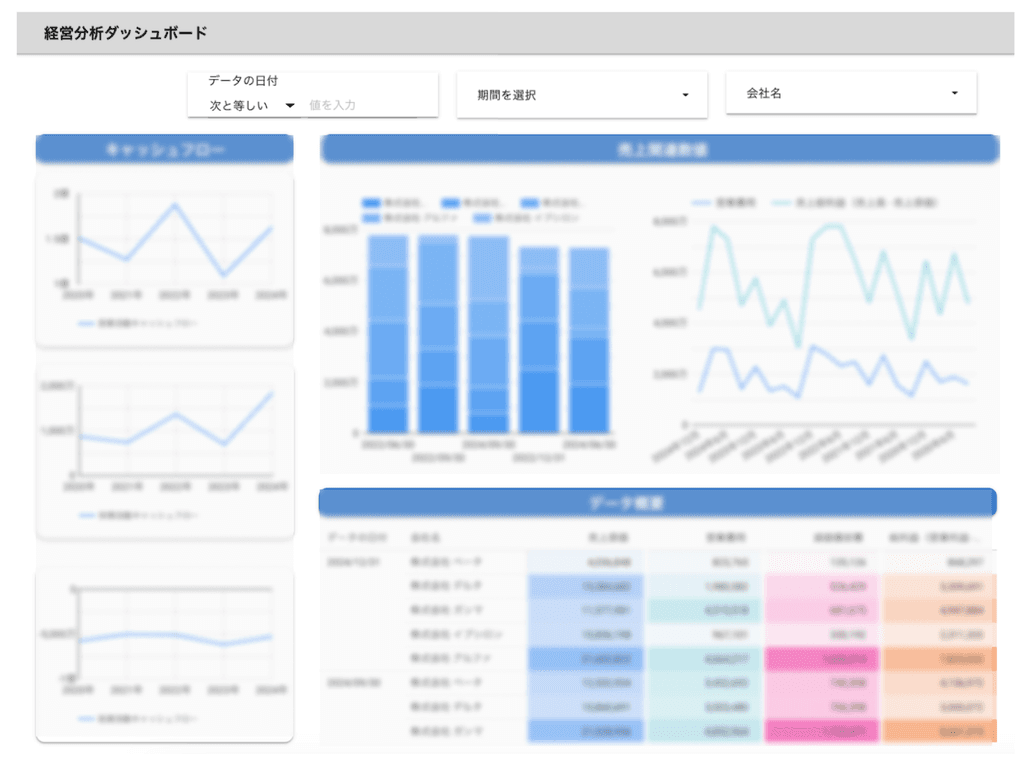1024x759 pixels.
Task: Click the first bar in stacked bar chart
Action: tap(387, 335)
